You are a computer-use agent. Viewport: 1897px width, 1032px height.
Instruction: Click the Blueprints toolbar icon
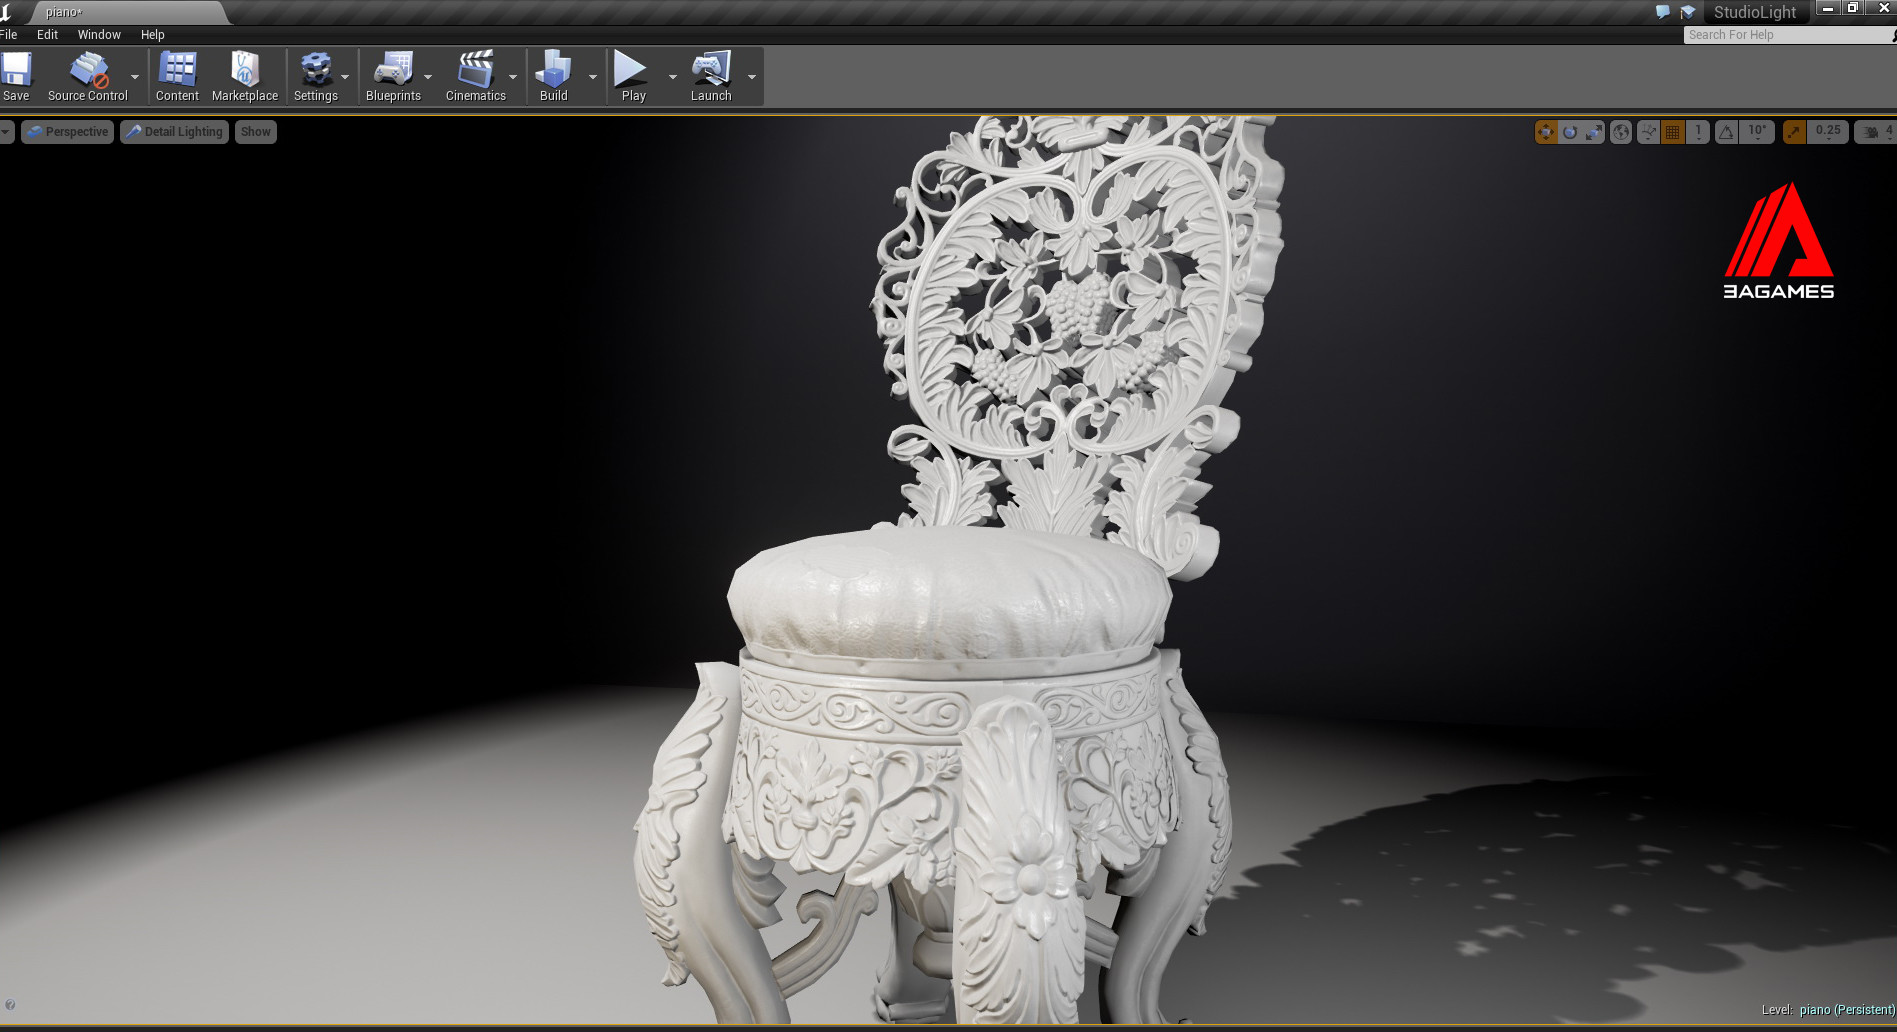click(393, 77)
